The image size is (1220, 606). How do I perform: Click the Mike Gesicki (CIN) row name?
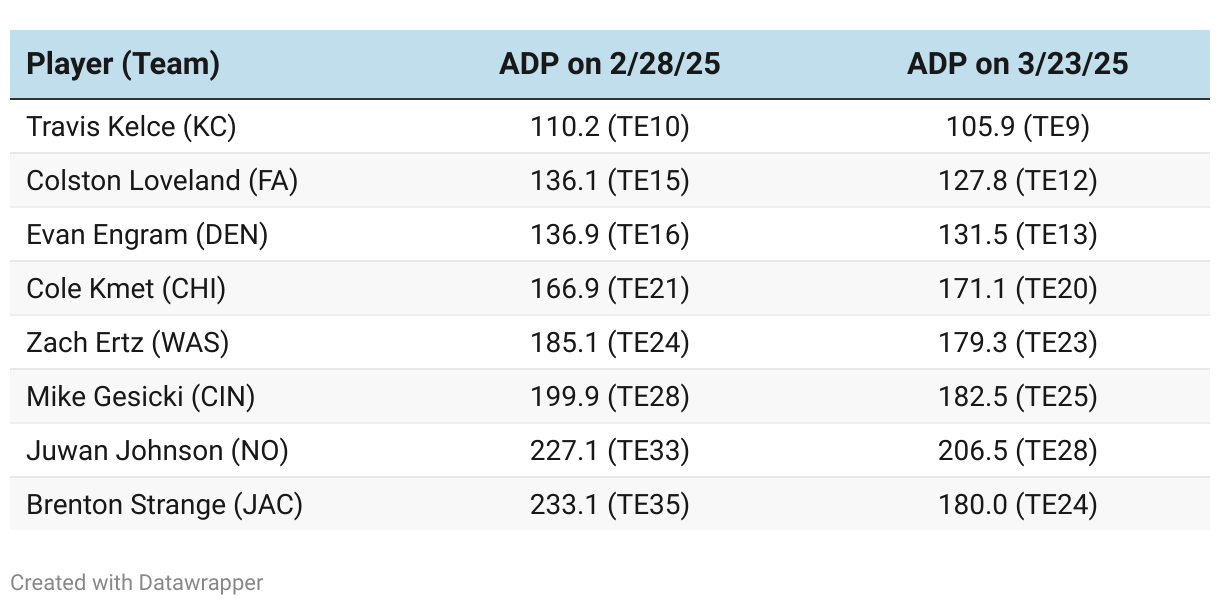click(x=141, y=397)
